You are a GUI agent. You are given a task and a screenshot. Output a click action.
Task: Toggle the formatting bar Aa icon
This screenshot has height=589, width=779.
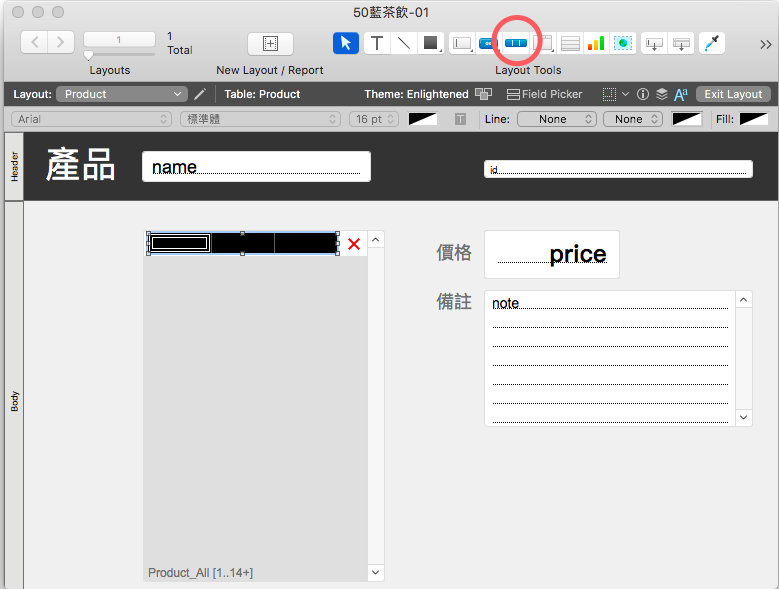click(x=681, y=94)
